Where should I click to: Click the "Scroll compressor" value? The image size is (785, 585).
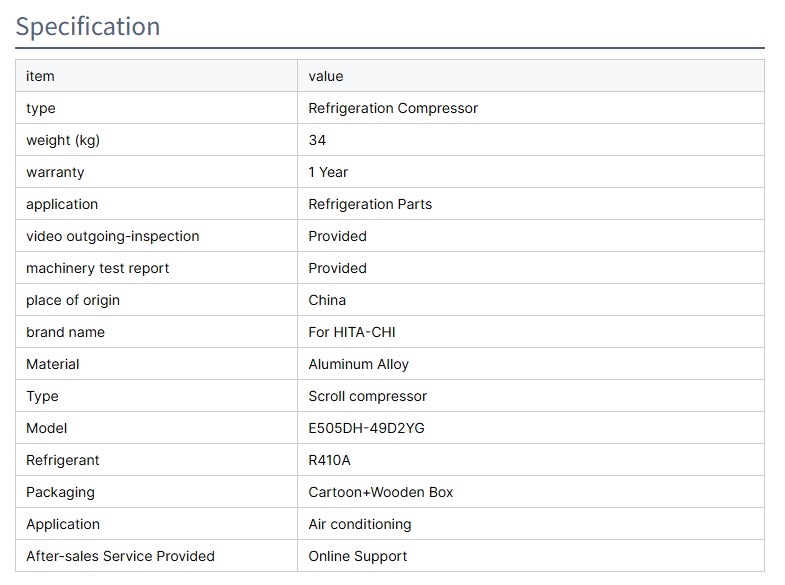(367, 396)
